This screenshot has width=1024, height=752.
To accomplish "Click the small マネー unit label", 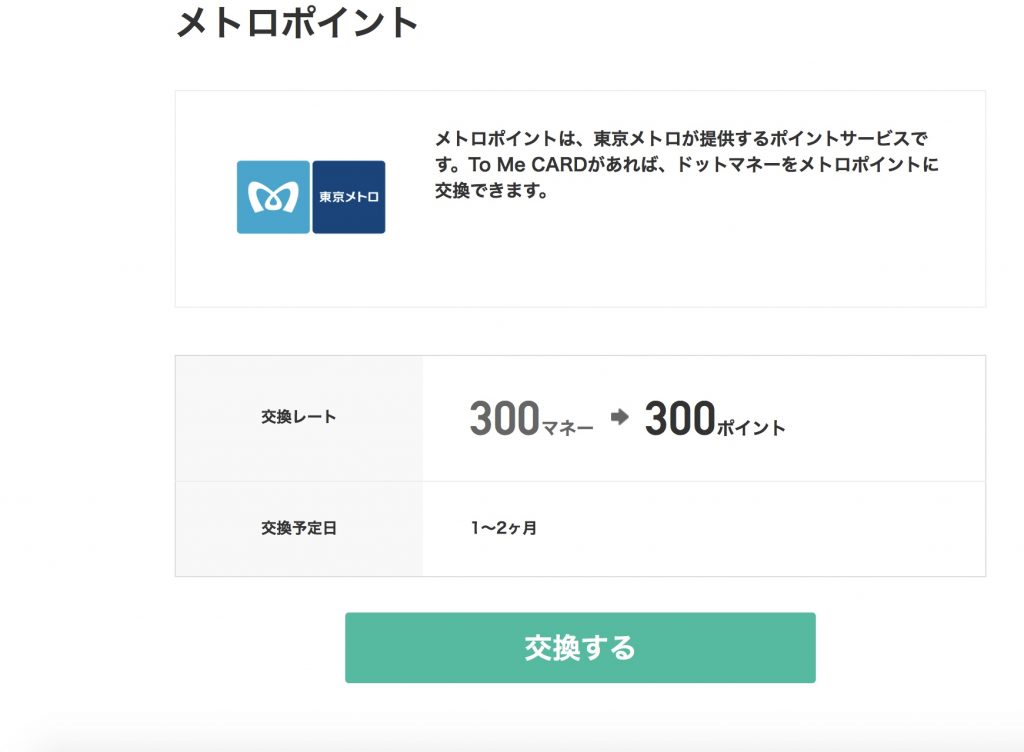I will (568, 428).
